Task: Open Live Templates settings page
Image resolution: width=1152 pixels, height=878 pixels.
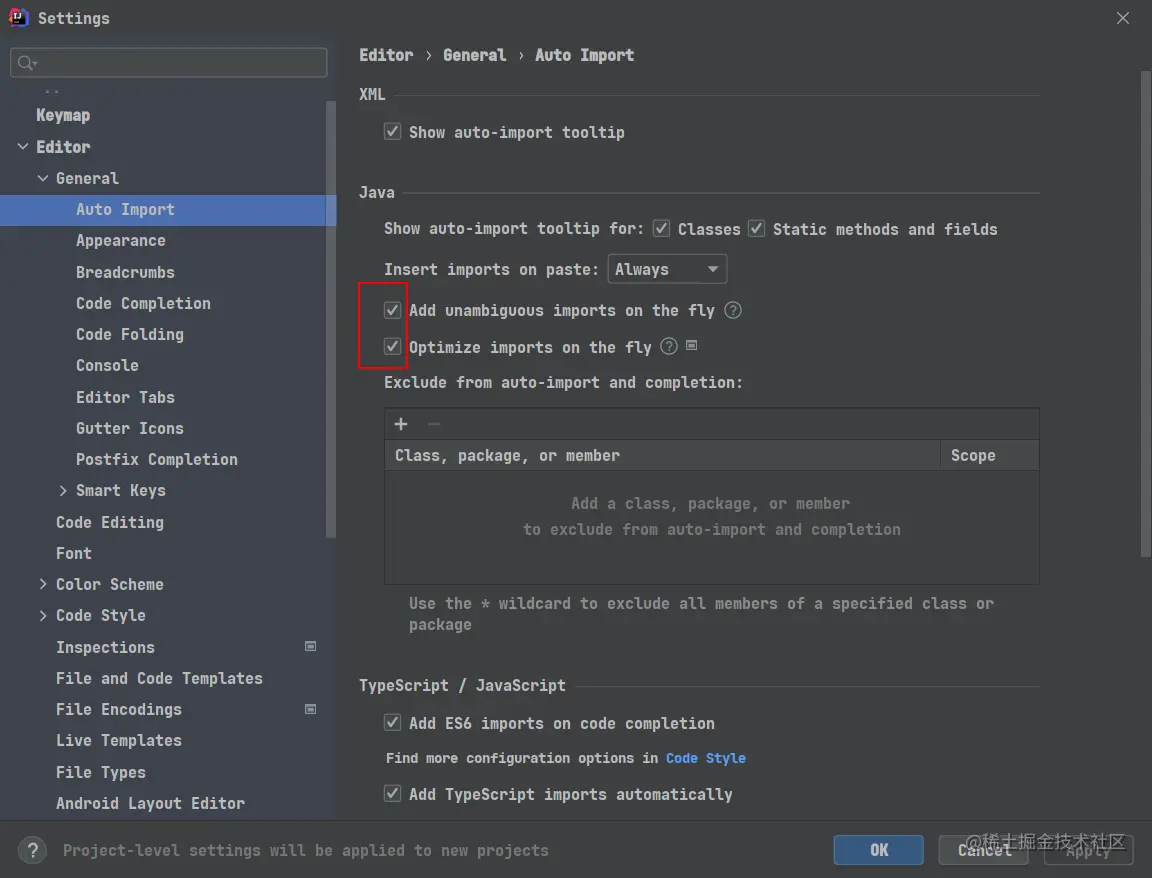Action: click(x=118, y=741)
